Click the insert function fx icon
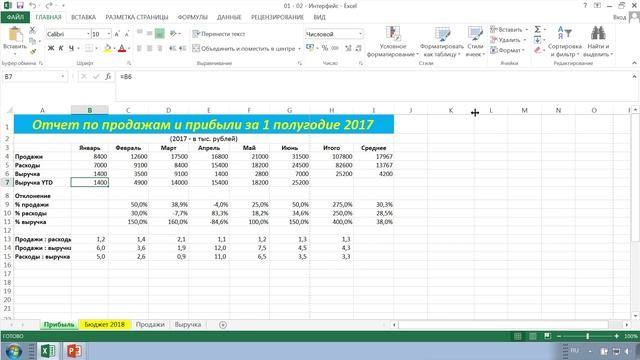The image size is (640, 360). [x=108, y=76]
